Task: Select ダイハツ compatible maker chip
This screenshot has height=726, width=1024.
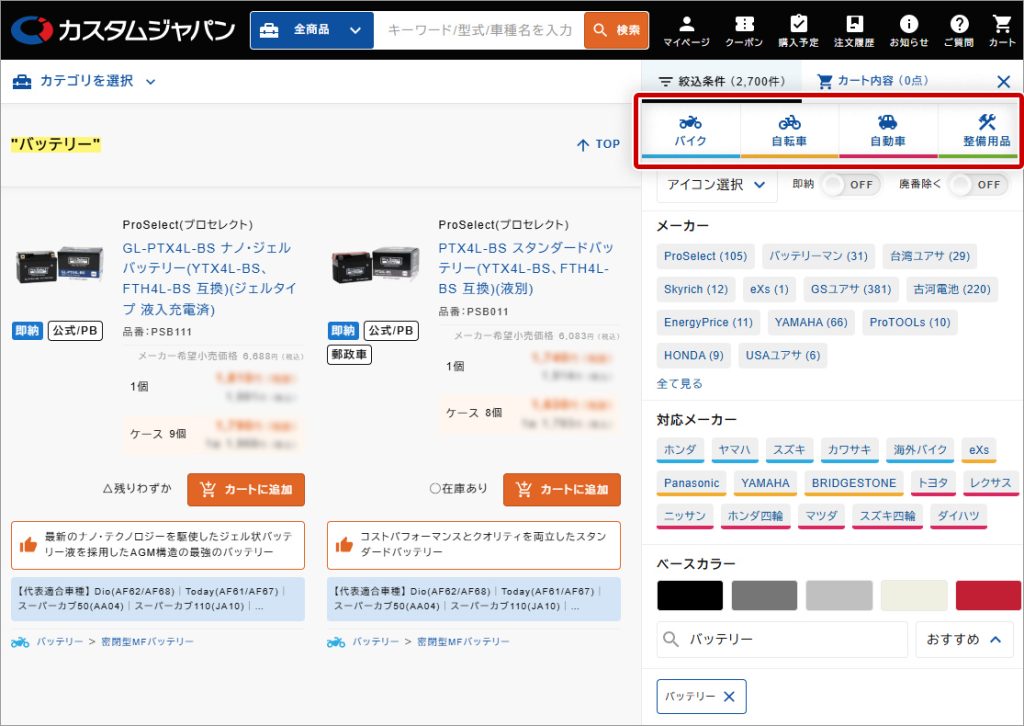Action: [x=959, y=516]
